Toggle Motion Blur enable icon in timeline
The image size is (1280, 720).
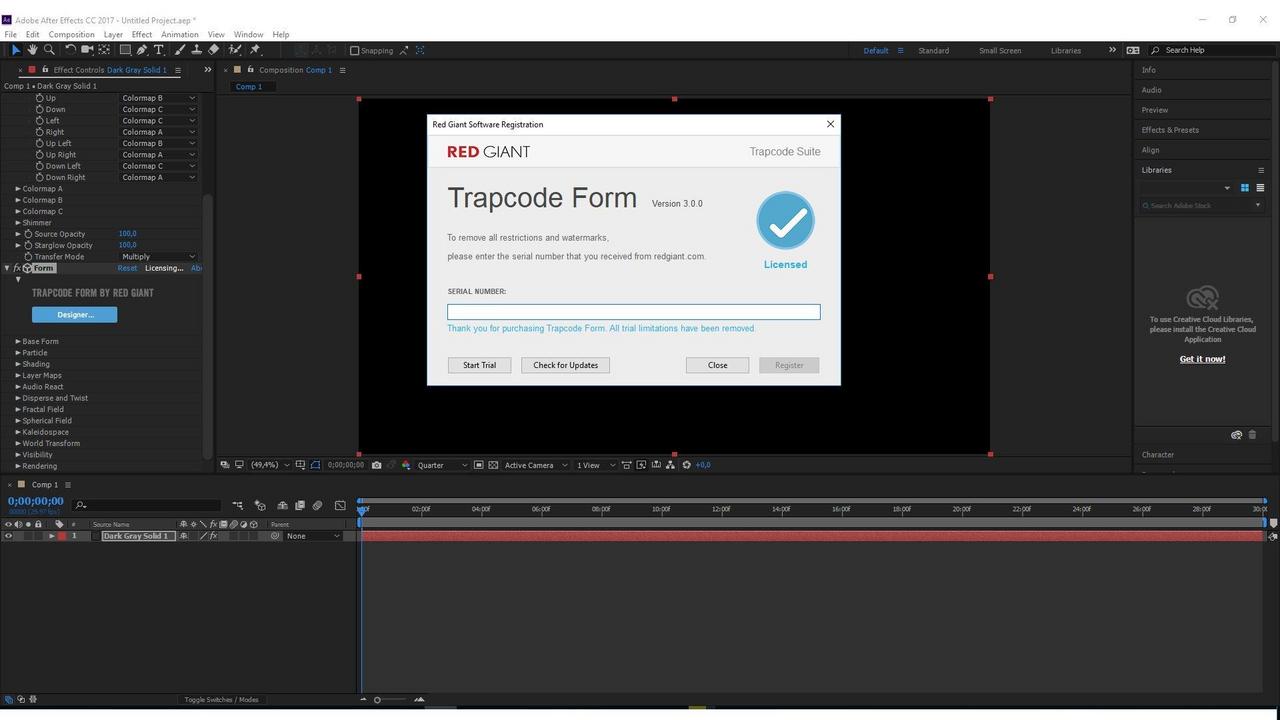coord(317,505)
